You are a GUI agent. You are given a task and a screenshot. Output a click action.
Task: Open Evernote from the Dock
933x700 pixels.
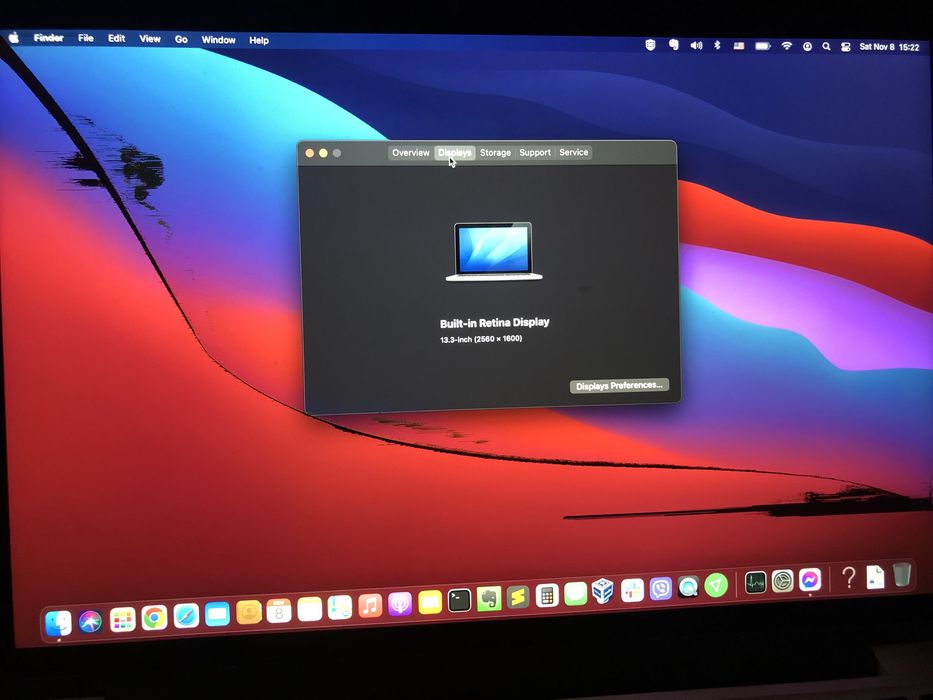[489, 599]
